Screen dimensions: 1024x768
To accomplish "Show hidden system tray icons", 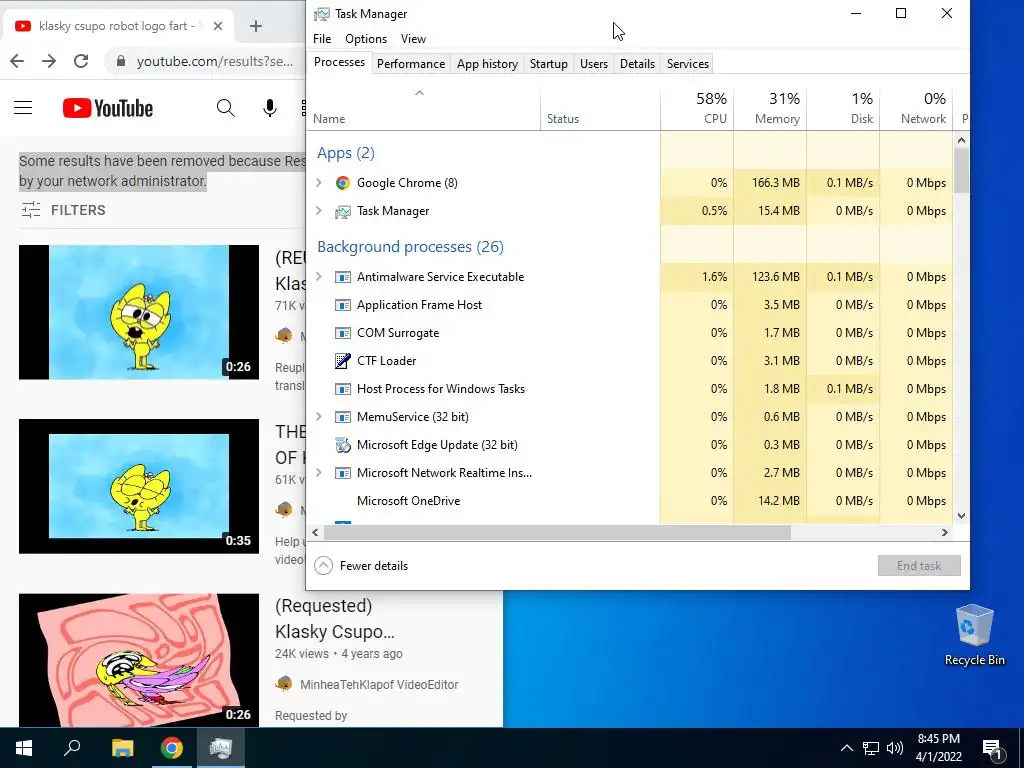I will pyautogui.click(x=846, y=748).
